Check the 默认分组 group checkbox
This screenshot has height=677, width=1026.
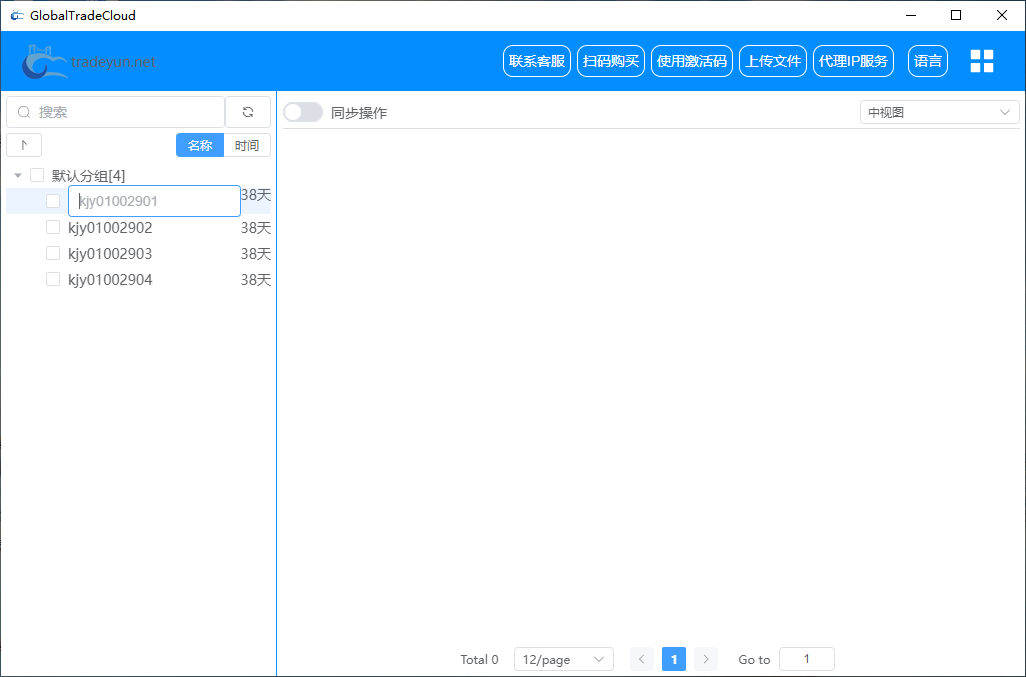point(37,175)
